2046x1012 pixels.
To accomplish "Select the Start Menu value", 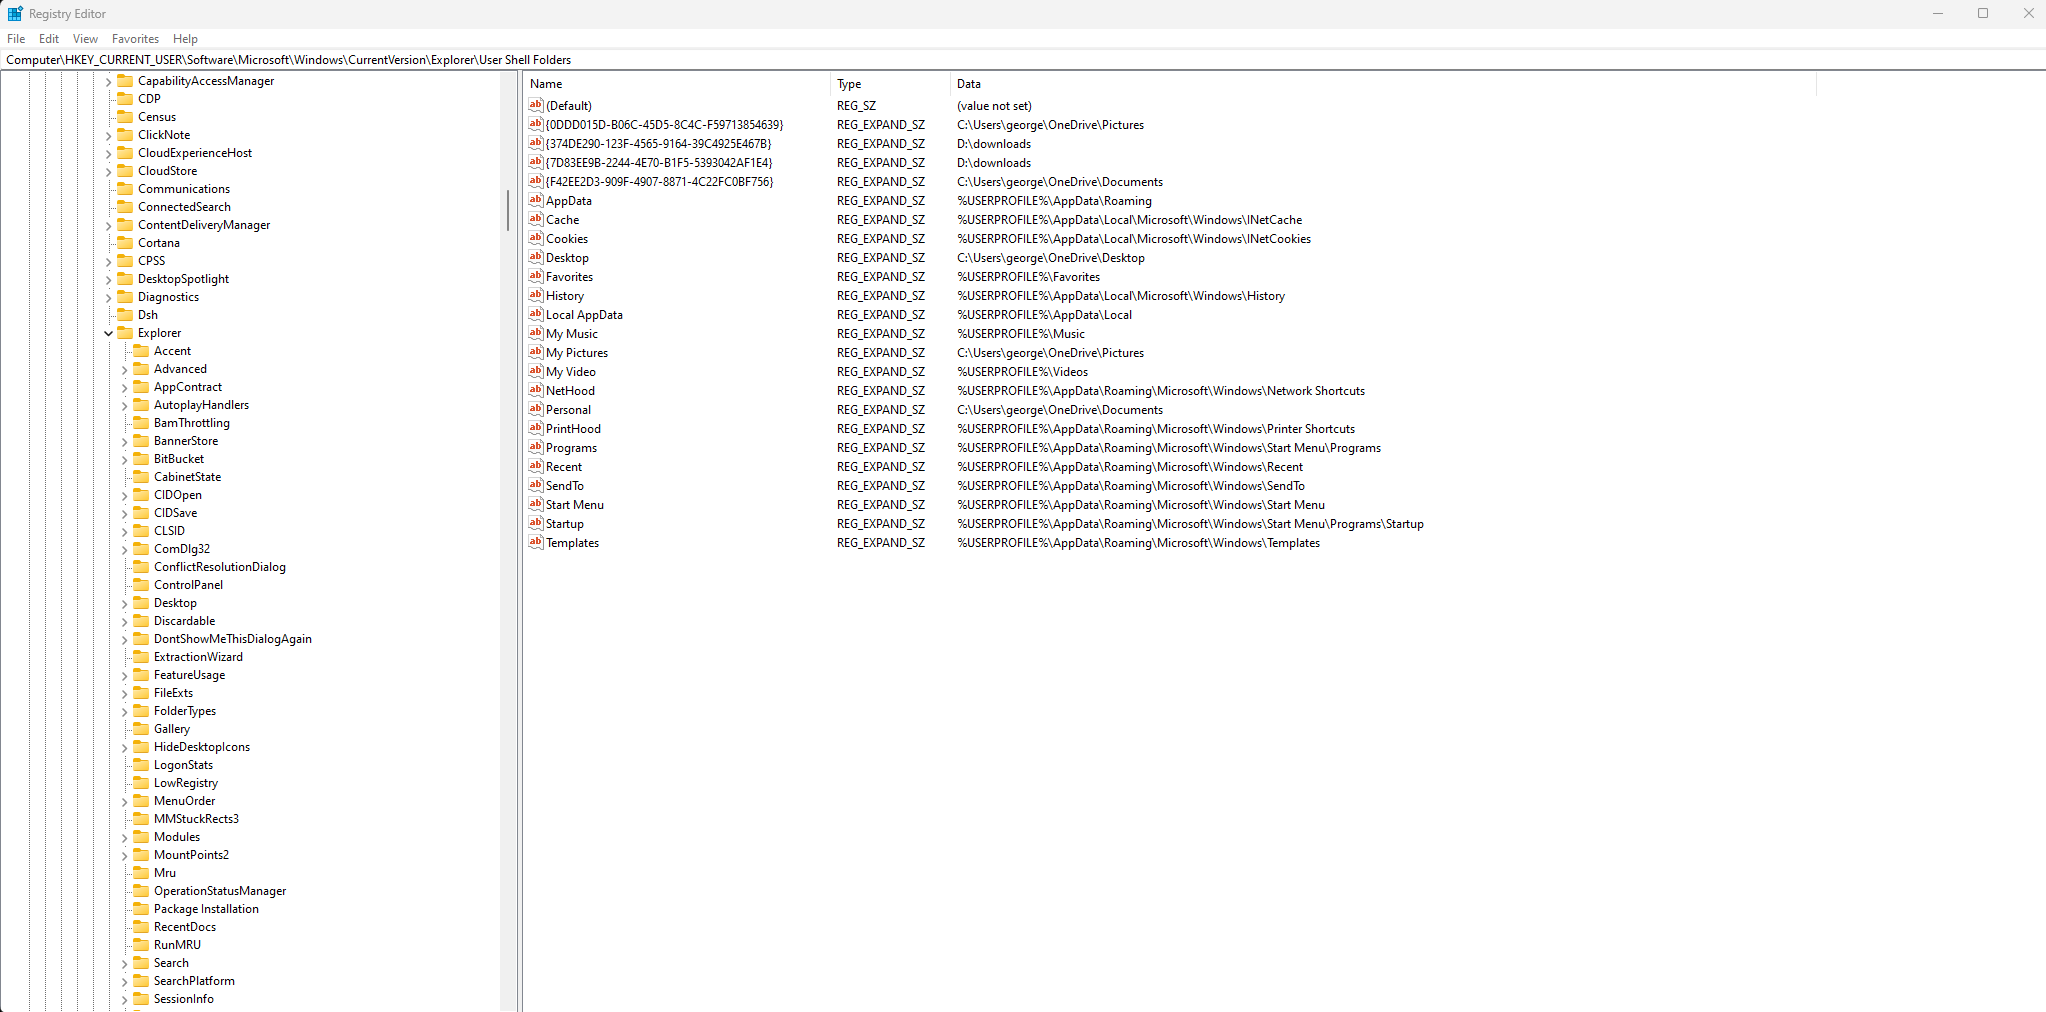I will 574,505.
